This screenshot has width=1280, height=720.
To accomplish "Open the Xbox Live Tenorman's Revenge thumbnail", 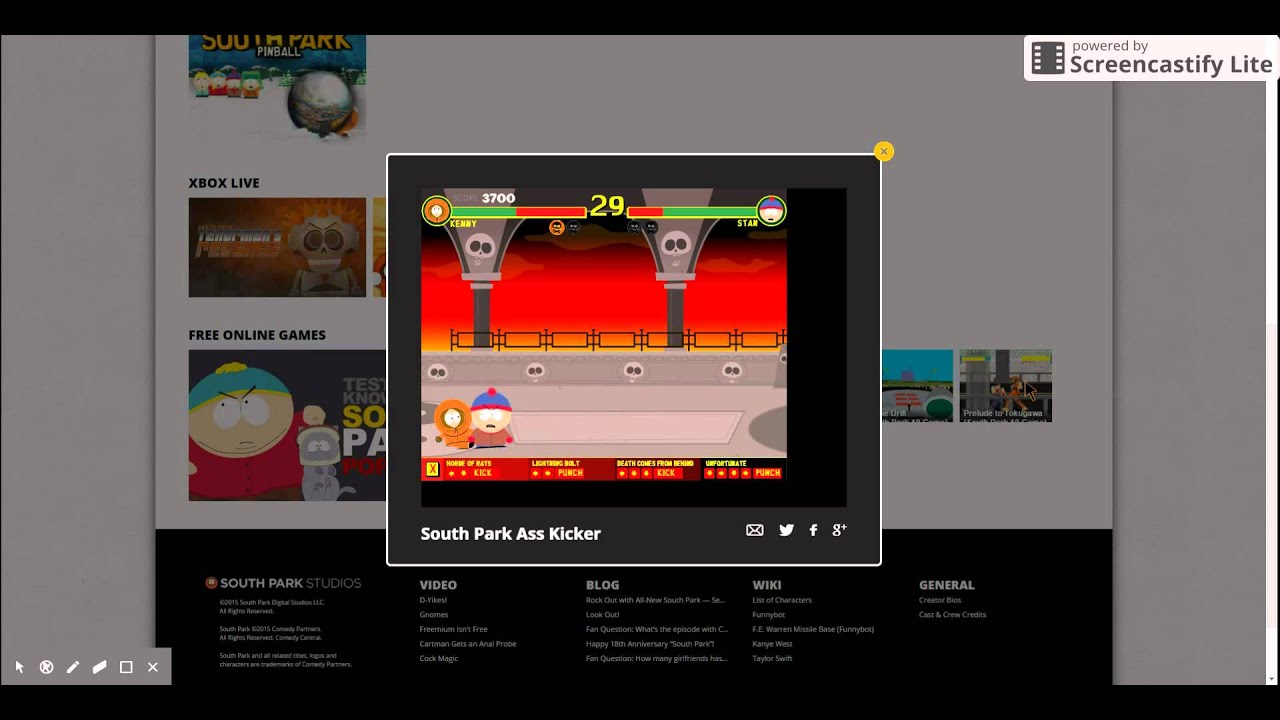I will point(277,247).
